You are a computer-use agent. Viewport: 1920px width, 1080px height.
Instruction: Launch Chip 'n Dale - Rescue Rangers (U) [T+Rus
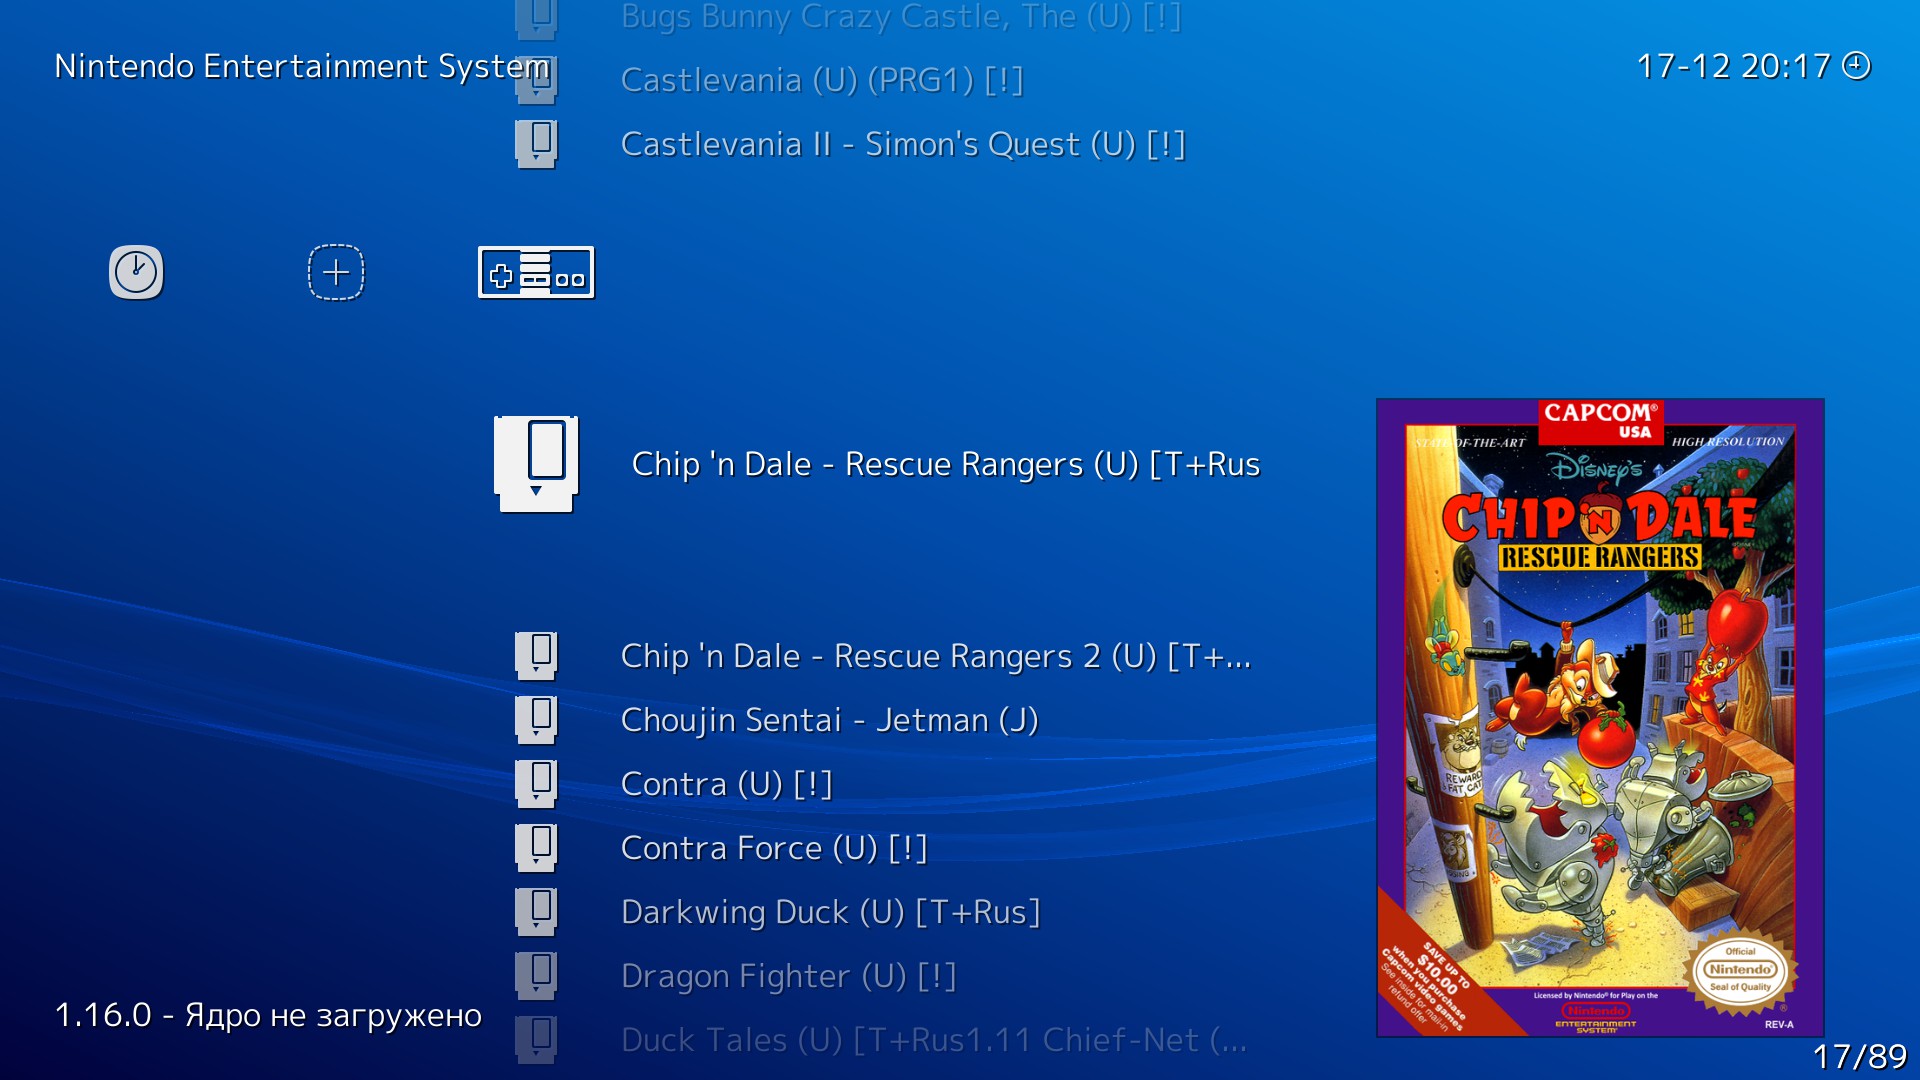click(946, 464)
